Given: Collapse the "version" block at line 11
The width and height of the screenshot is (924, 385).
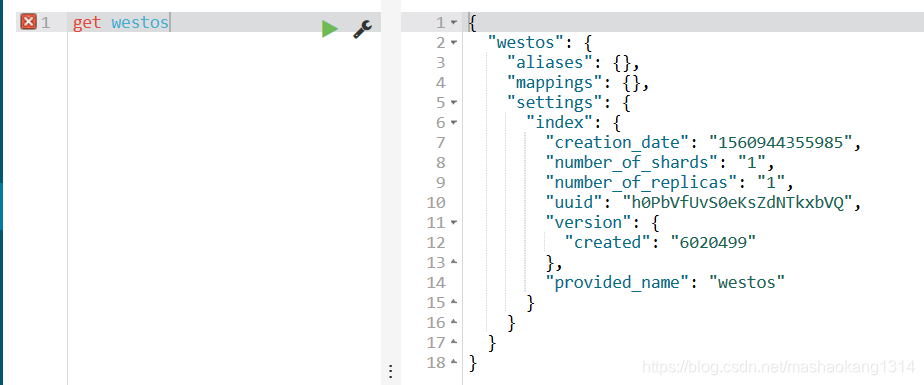Looking at the screenshot, I should 454,223.
